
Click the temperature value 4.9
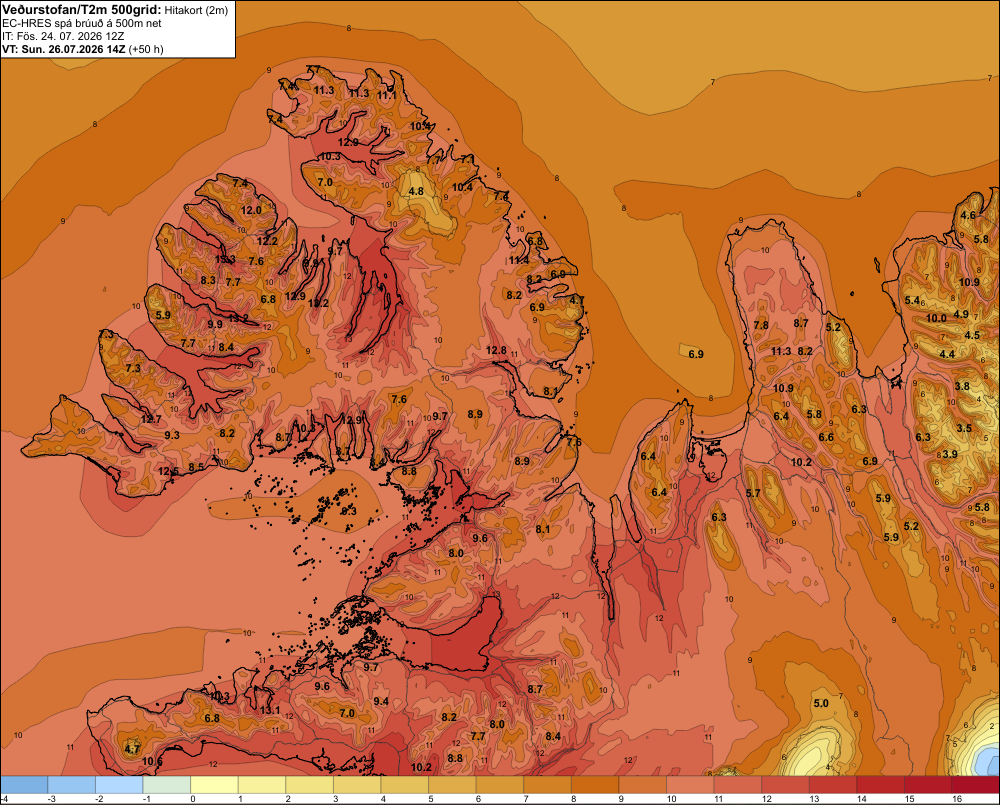[x=961, y=314]
